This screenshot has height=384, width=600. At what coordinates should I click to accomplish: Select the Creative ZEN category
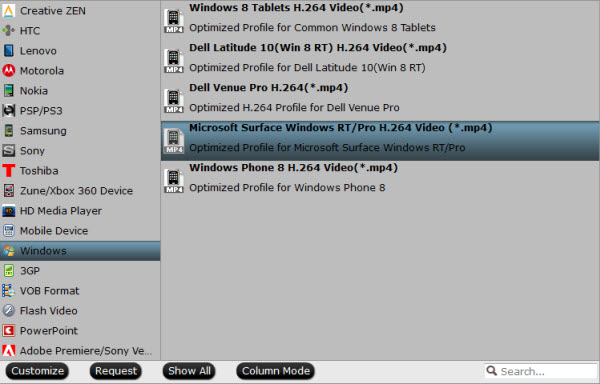pyautogui.click(x=80, y=11)
